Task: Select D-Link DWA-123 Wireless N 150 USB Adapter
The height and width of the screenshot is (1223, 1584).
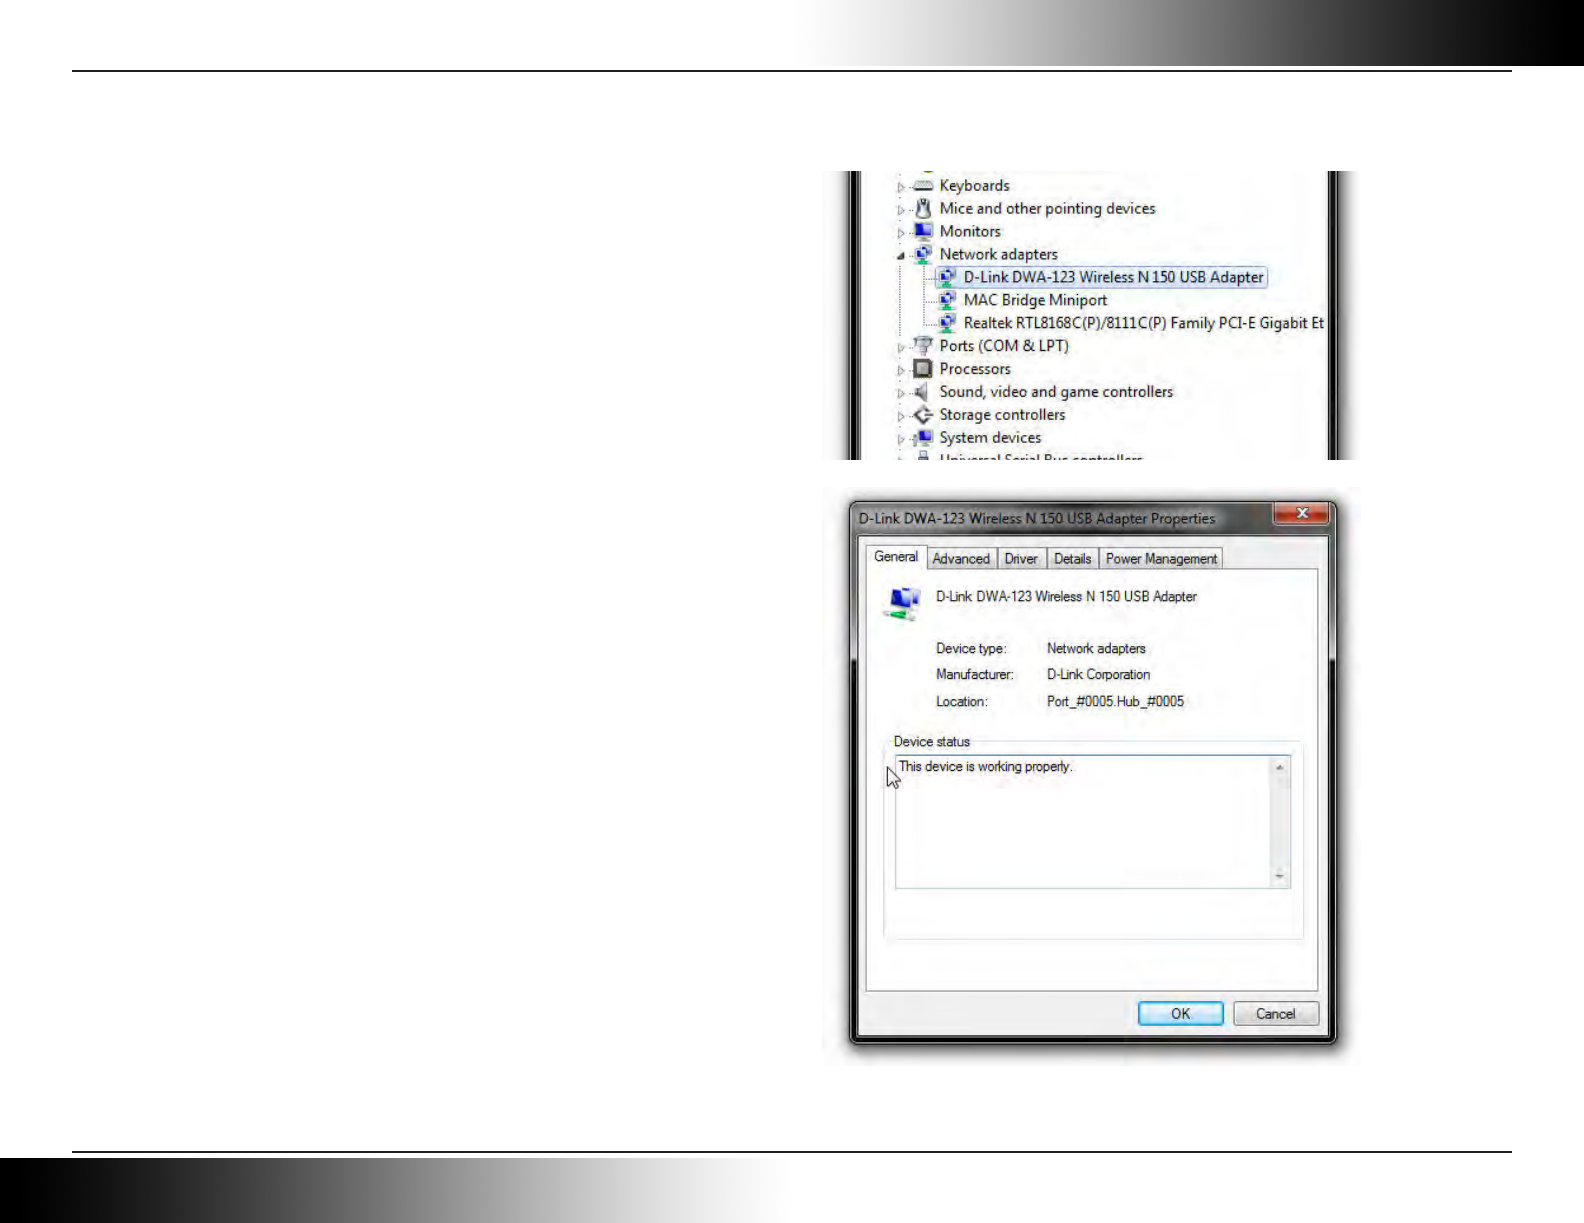Action: click(1113, 277)
